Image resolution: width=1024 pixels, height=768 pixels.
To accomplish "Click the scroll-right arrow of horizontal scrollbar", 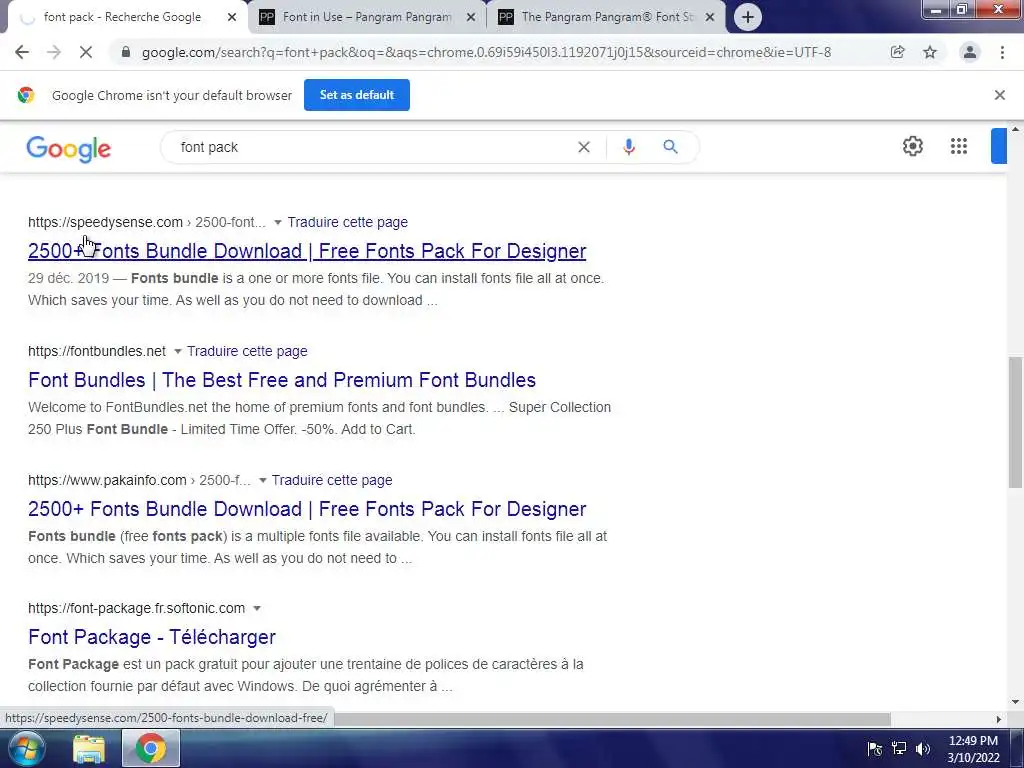I will tap(999, 719).
